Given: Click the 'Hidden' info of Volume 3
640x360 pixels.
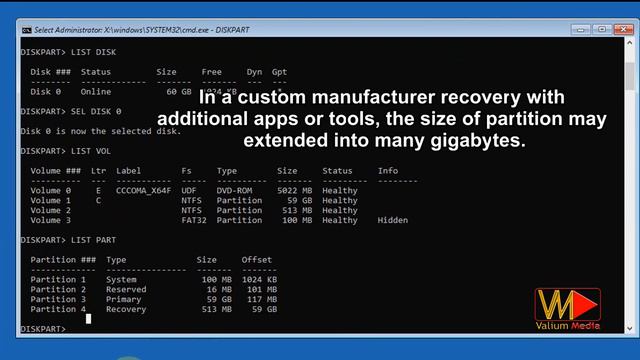Looking at the screenshot, I should coord(393,220).
